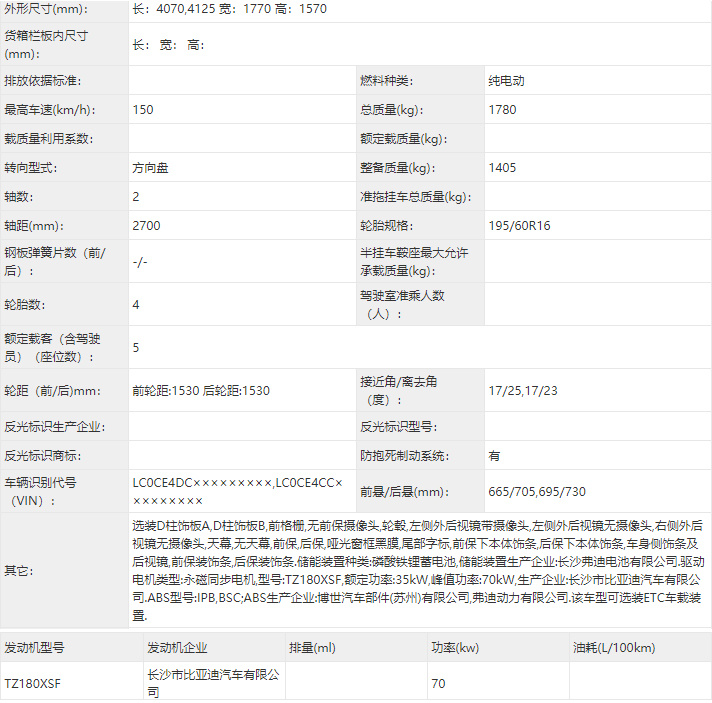Select the wheelbase value 2700
The width and height of the screenshot is (712, 703).
click(x=146, y=226)
